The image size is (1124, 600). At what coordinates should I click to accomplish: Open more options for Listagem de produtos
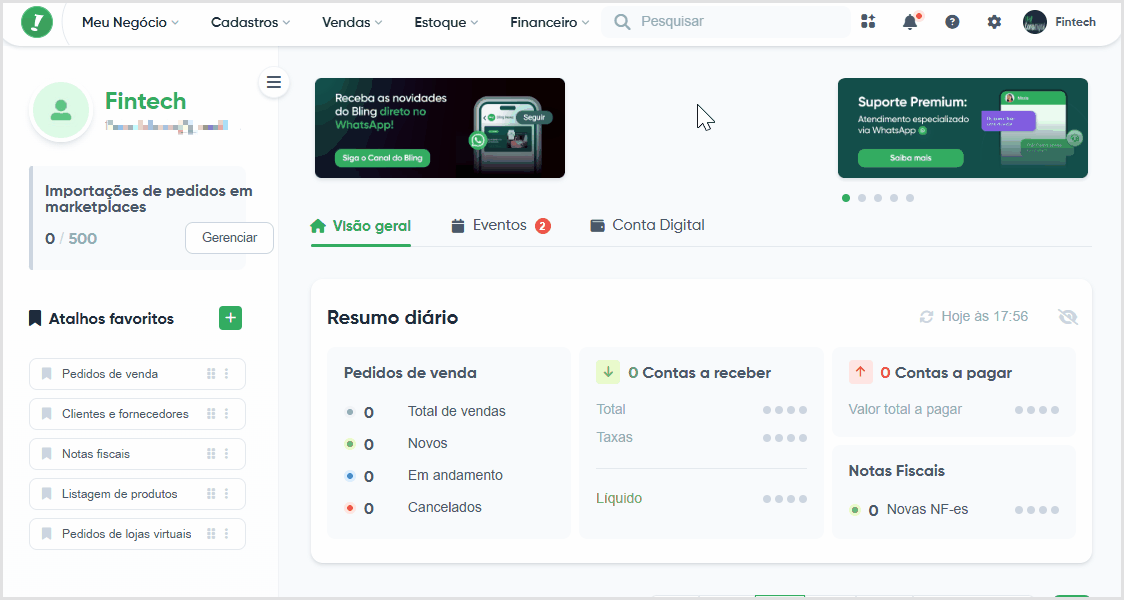click(227, 494)
